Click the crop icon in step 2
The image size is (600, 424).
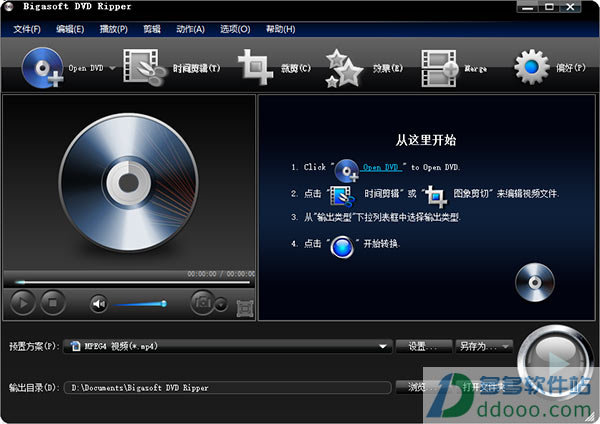[x=436, y=196]
